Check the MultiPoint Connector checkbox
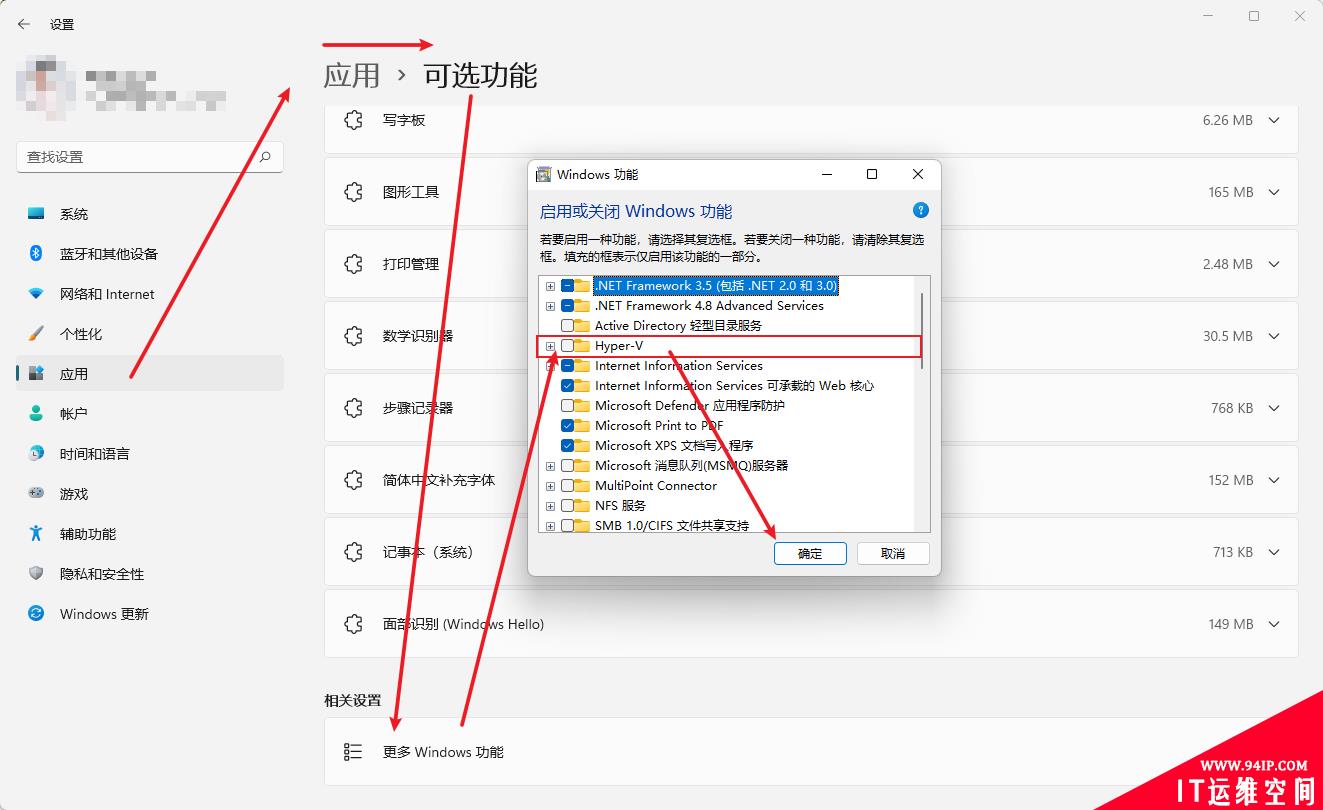The image size is (1323, 810). pyautogui.click(x=568, y=486)
